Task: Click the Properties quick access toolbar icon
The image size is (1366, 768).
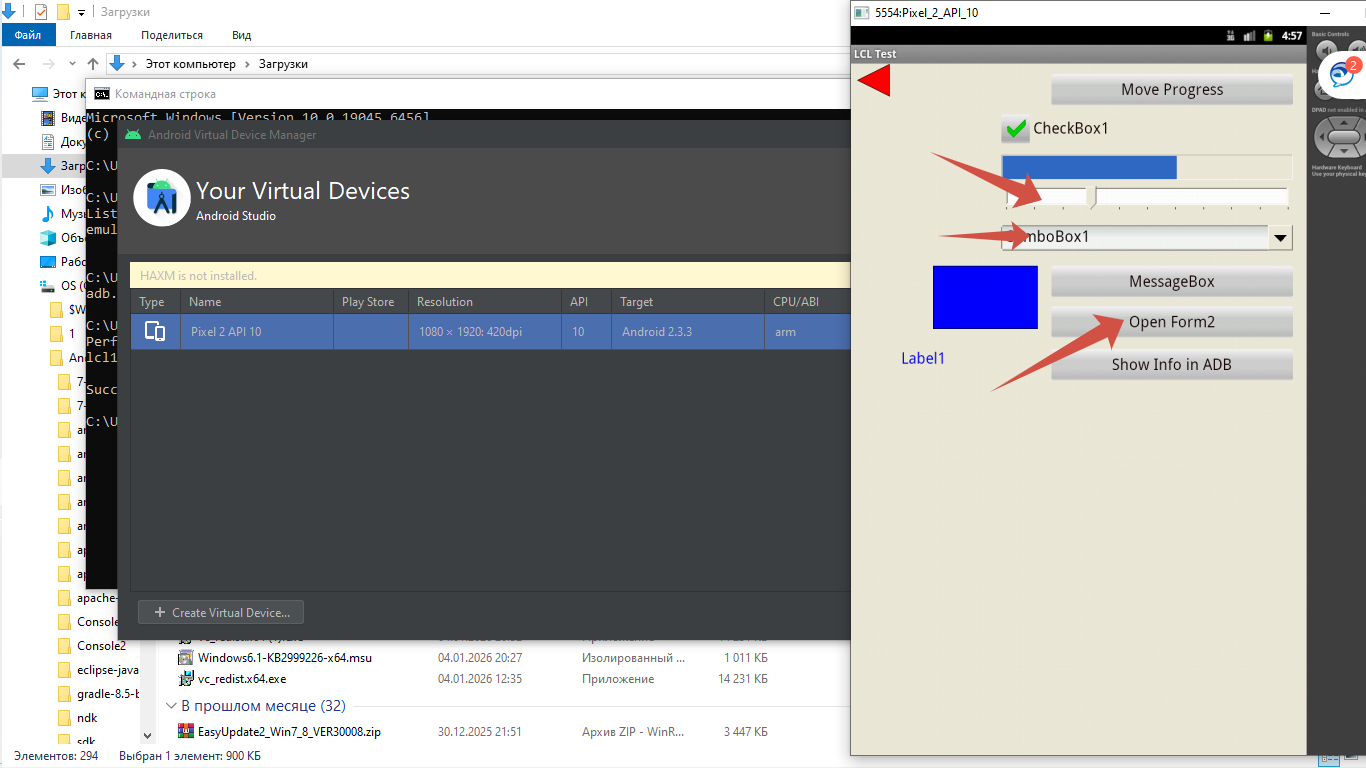Action: point(41,12)
